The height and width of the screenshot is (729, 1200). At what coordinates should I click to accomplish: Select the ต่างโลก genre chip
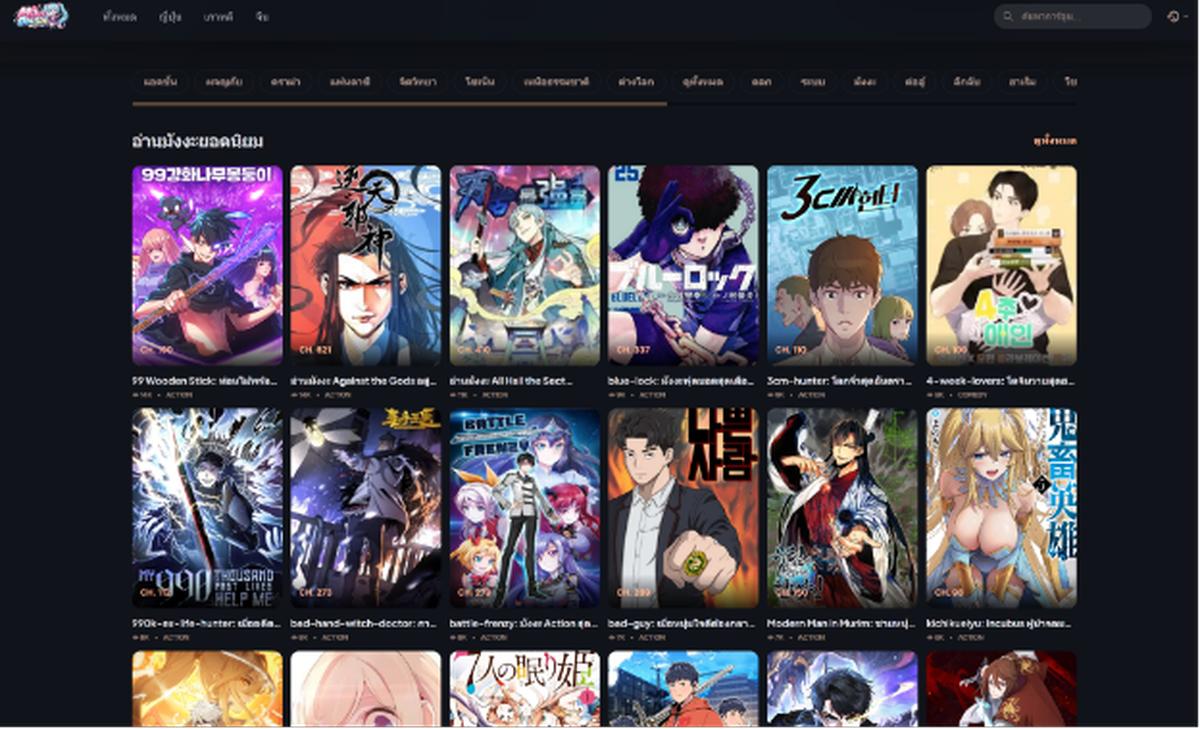point(635,82)
